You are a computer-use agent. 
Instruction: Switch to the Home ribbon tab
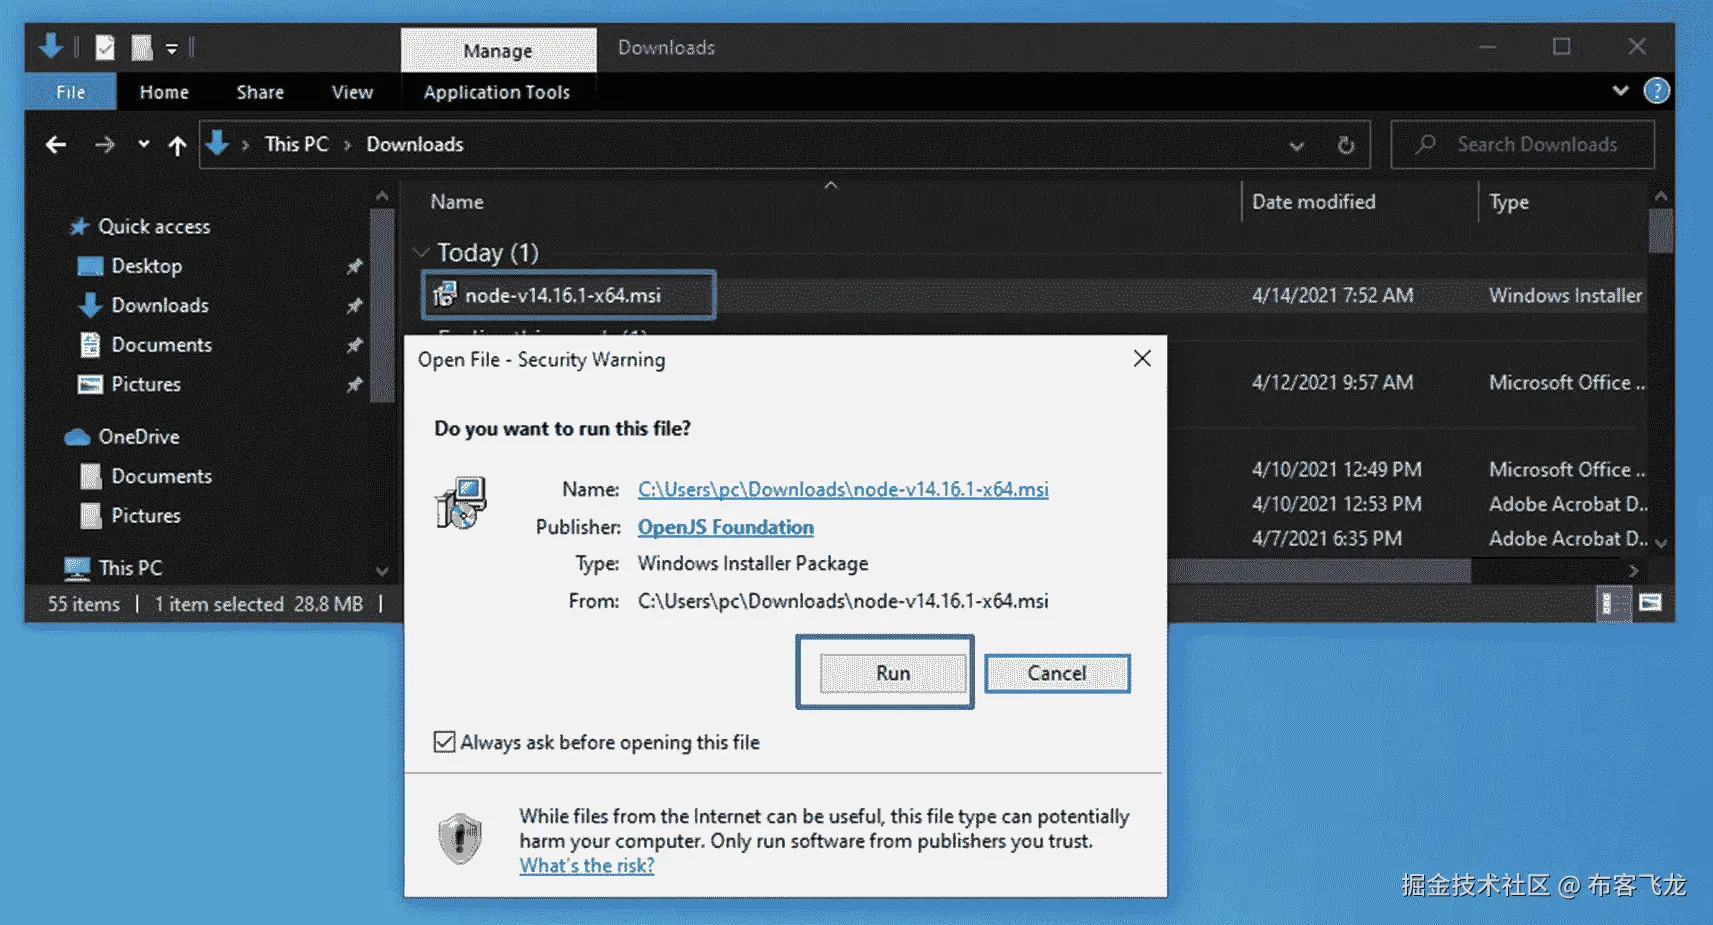(164, 92)
